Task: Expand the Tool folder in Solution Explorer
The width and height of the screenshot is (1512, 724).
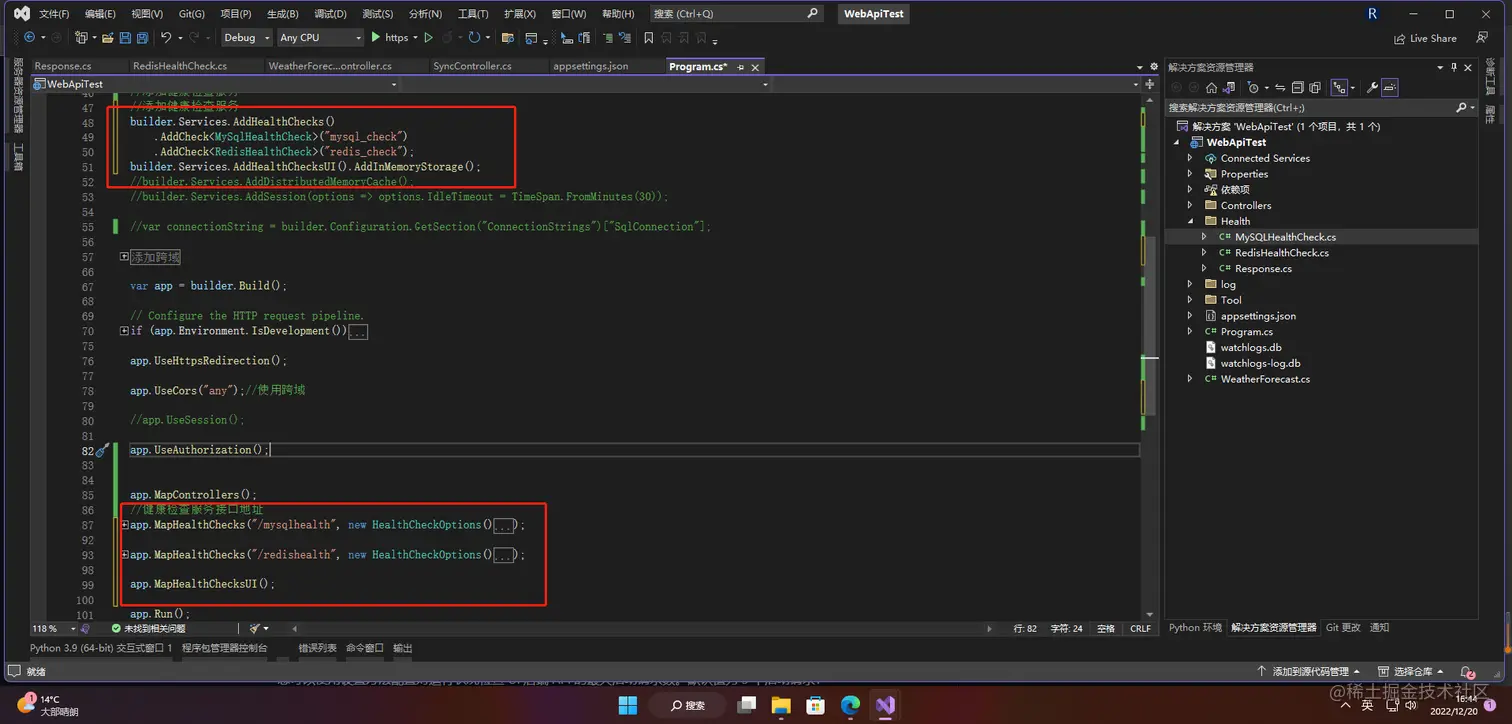Action: [1190, 300]
